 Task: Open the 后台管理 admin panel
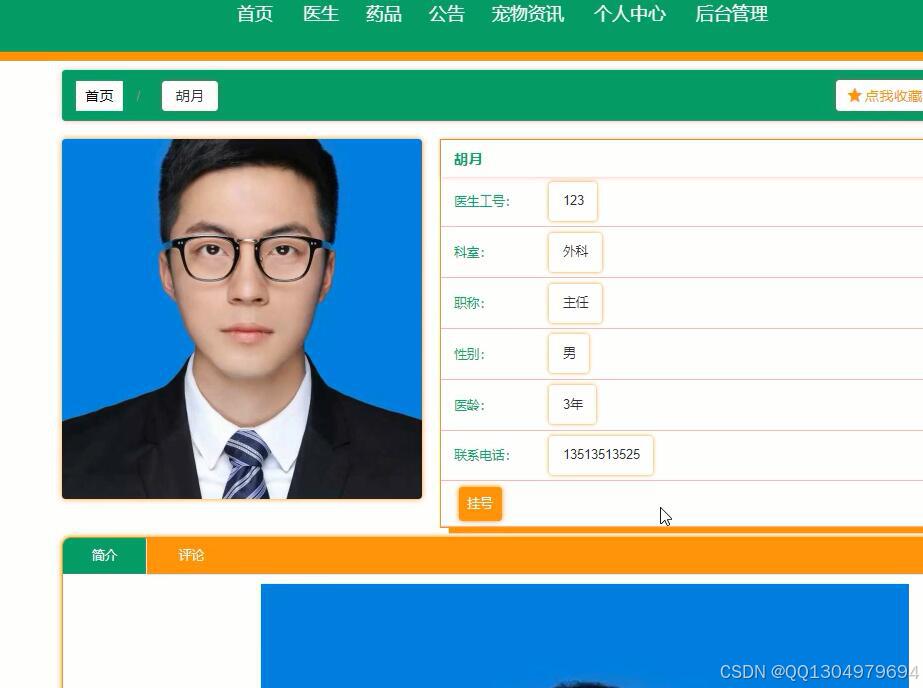pos(730,14)
